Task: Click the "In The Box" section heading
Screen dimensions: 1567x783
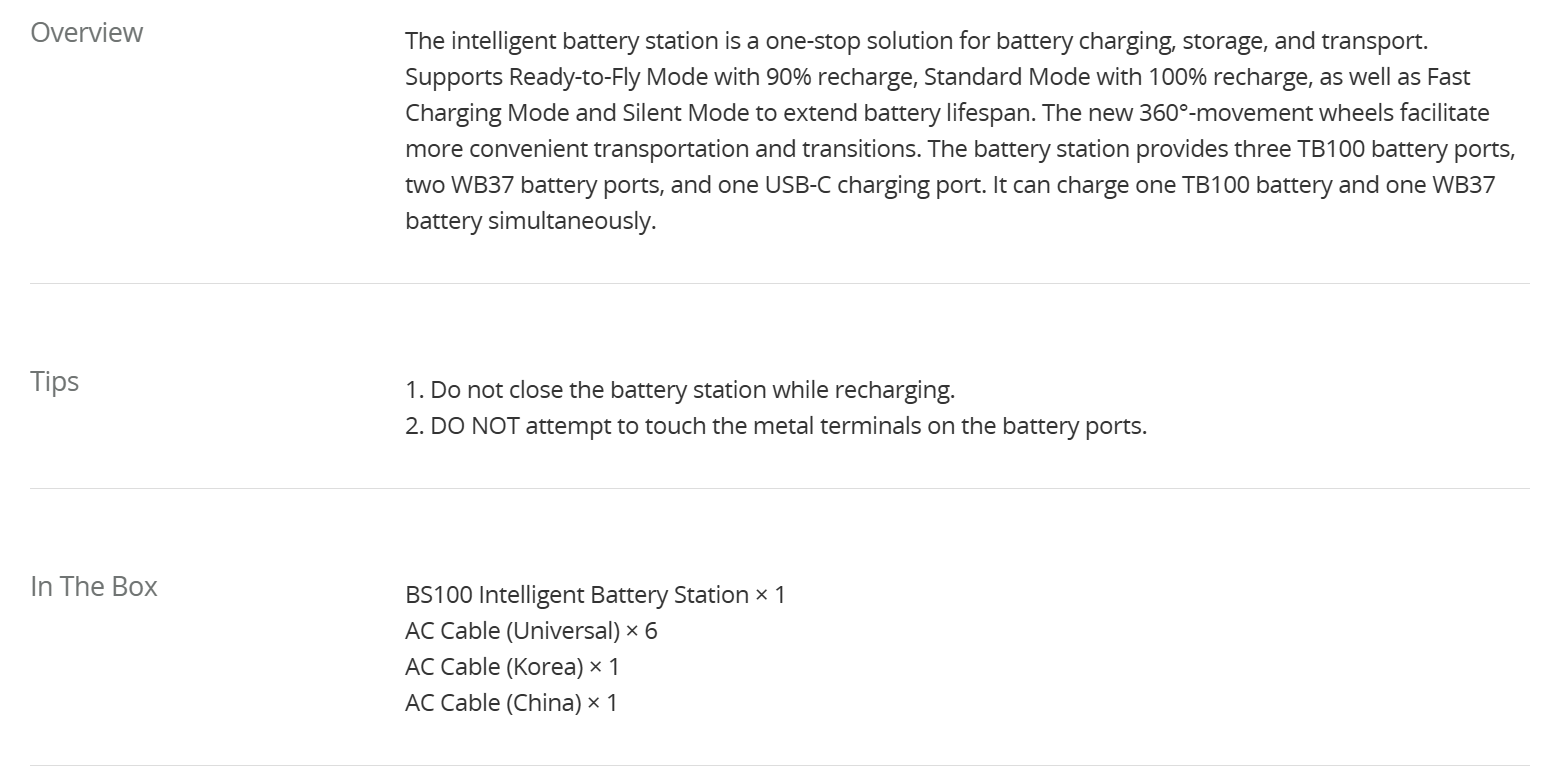Action: (94, 586)
